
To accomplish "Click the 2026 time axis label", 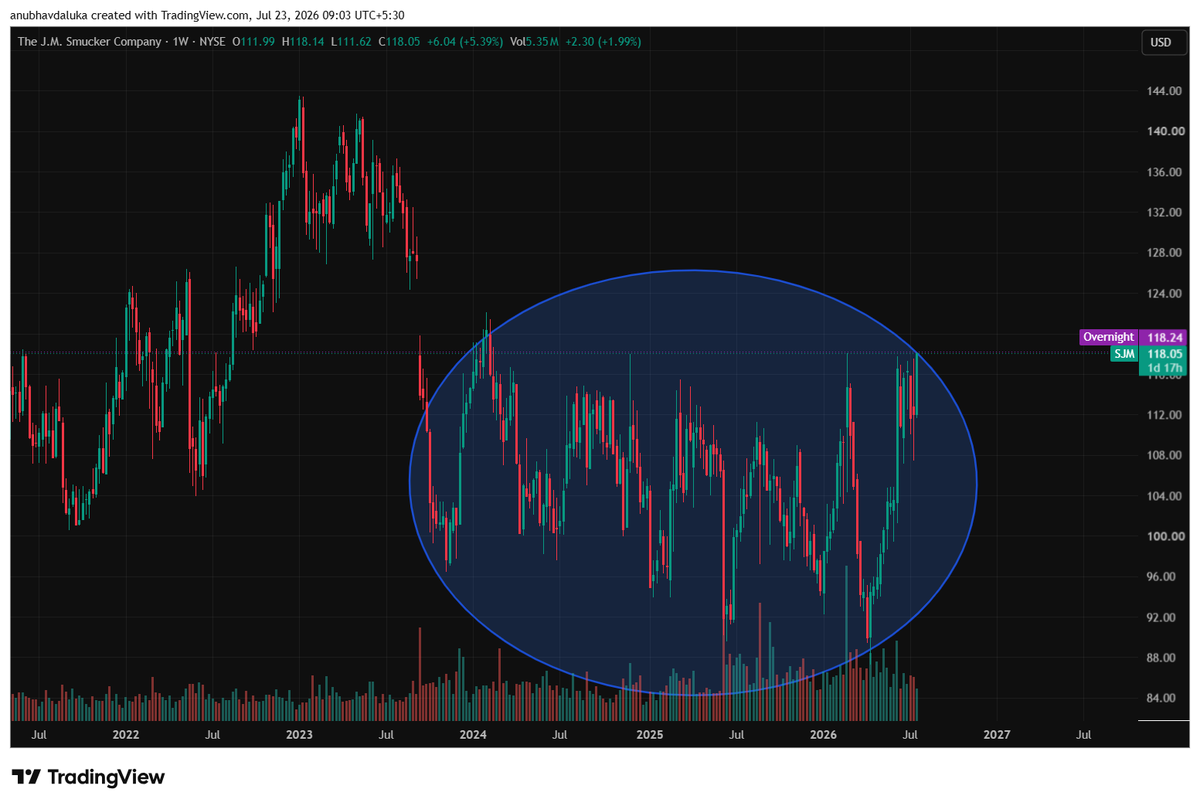I will tap(823, 735).
